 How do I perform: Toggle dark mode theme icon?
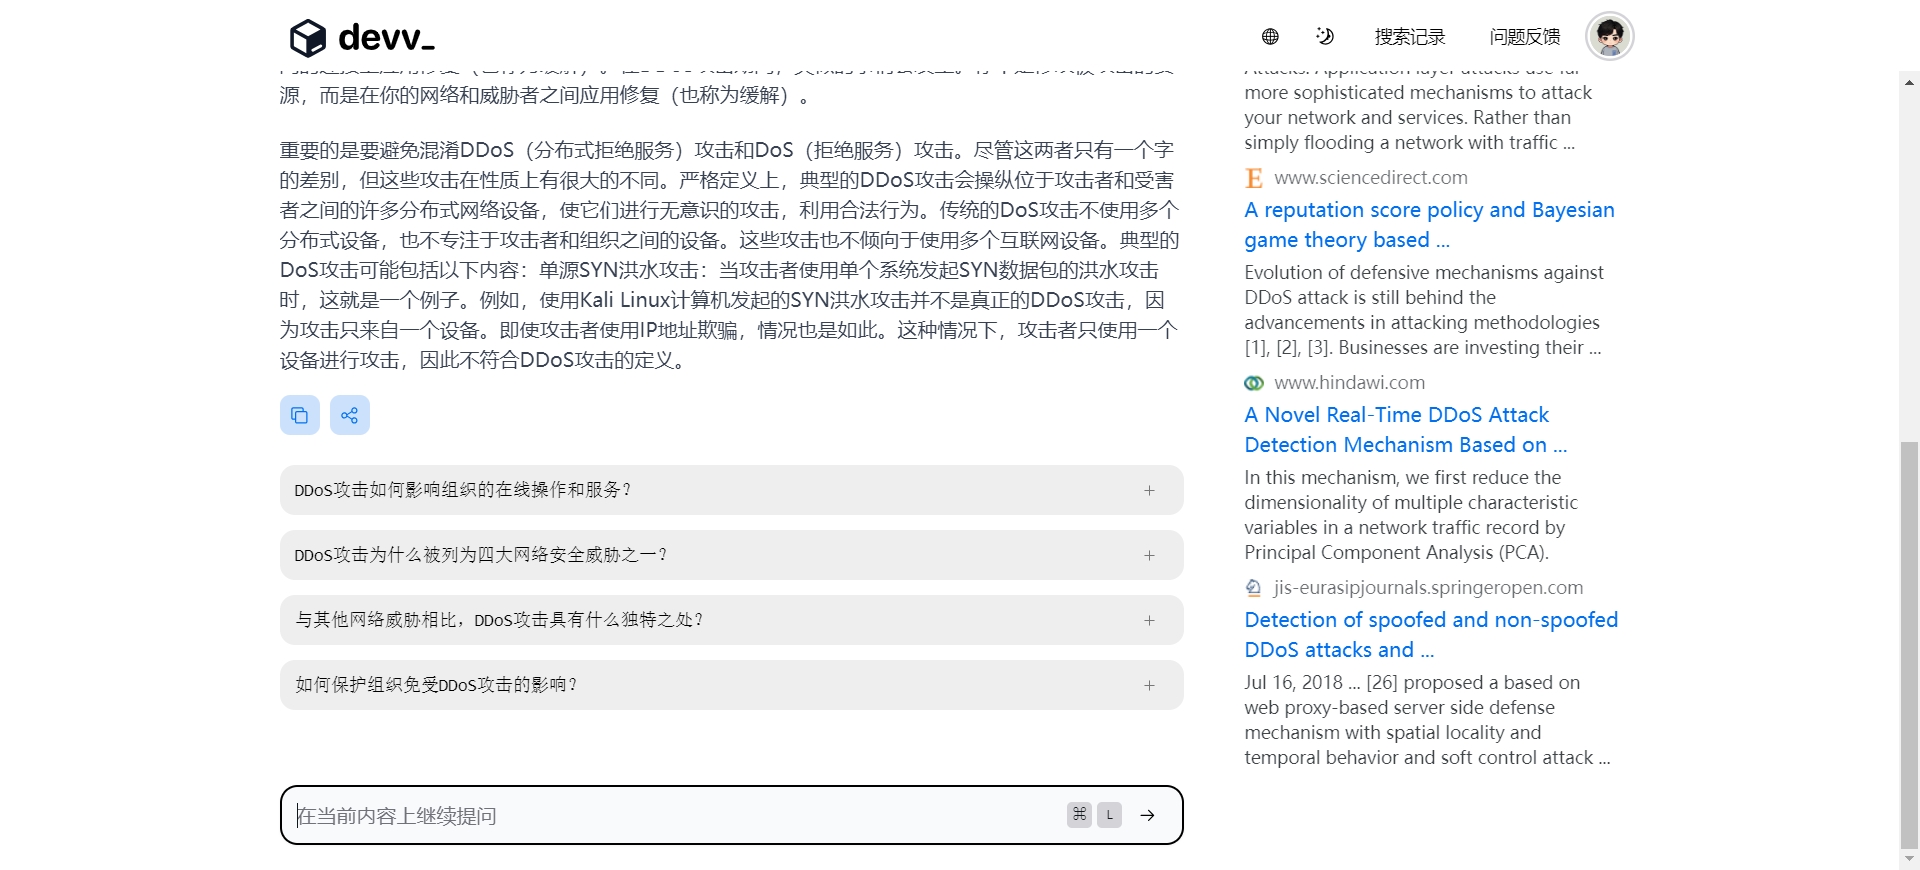click(x=1325, y=37)
